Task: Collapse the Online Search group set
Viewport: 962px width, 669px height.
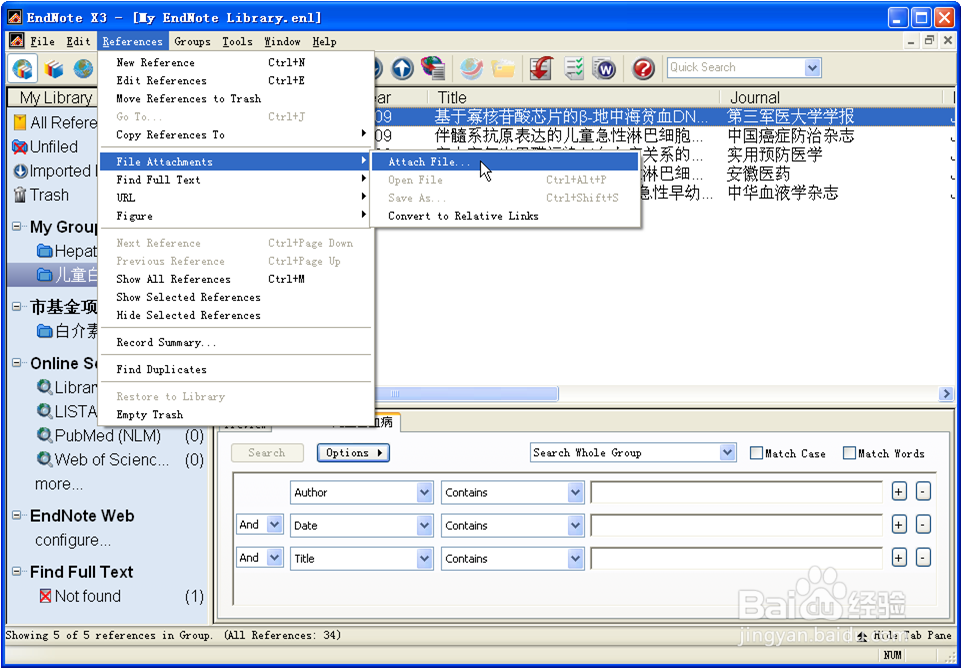Action: 17,363
